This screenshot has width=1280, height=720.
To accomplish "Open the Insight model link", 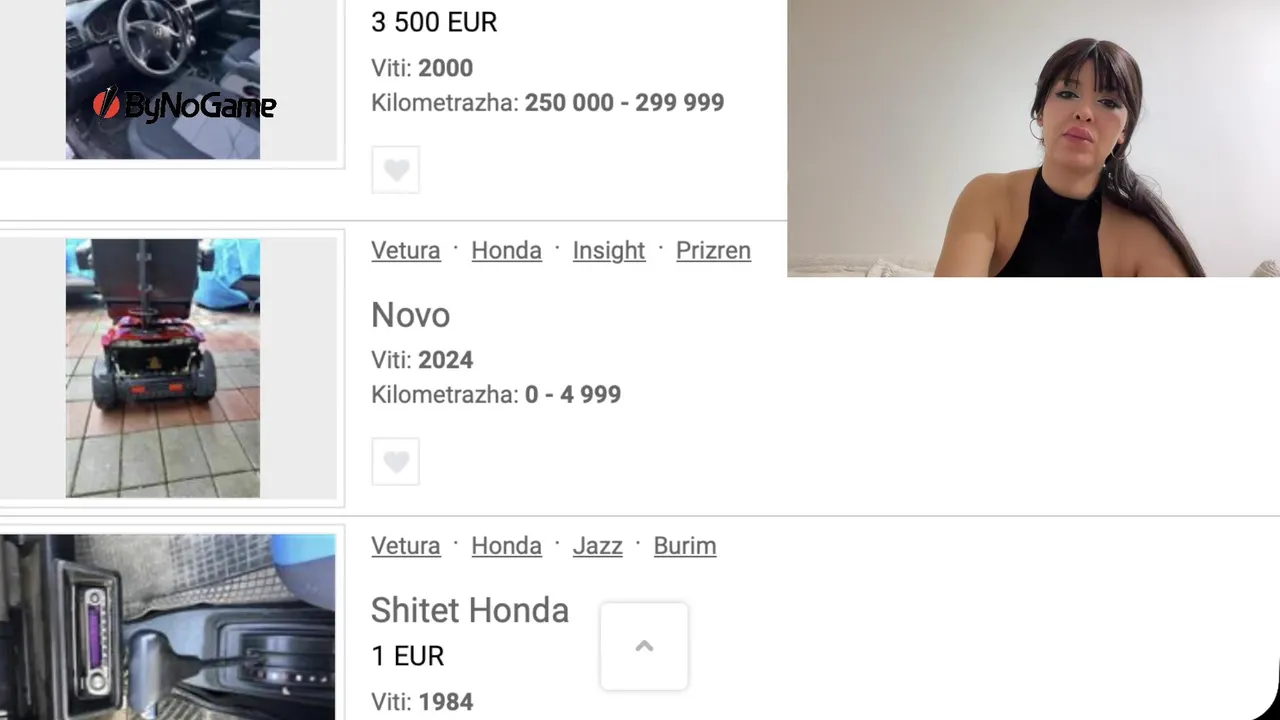I will pos(609,250).
